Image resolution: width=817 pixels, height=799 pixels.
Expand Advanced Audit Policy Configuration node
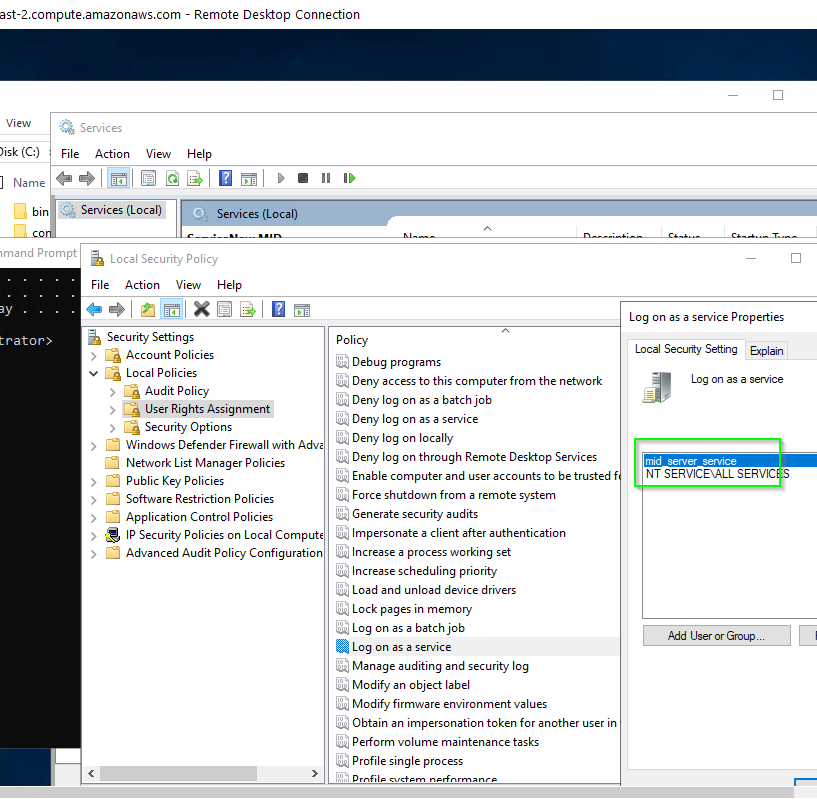tap(94, 554)
